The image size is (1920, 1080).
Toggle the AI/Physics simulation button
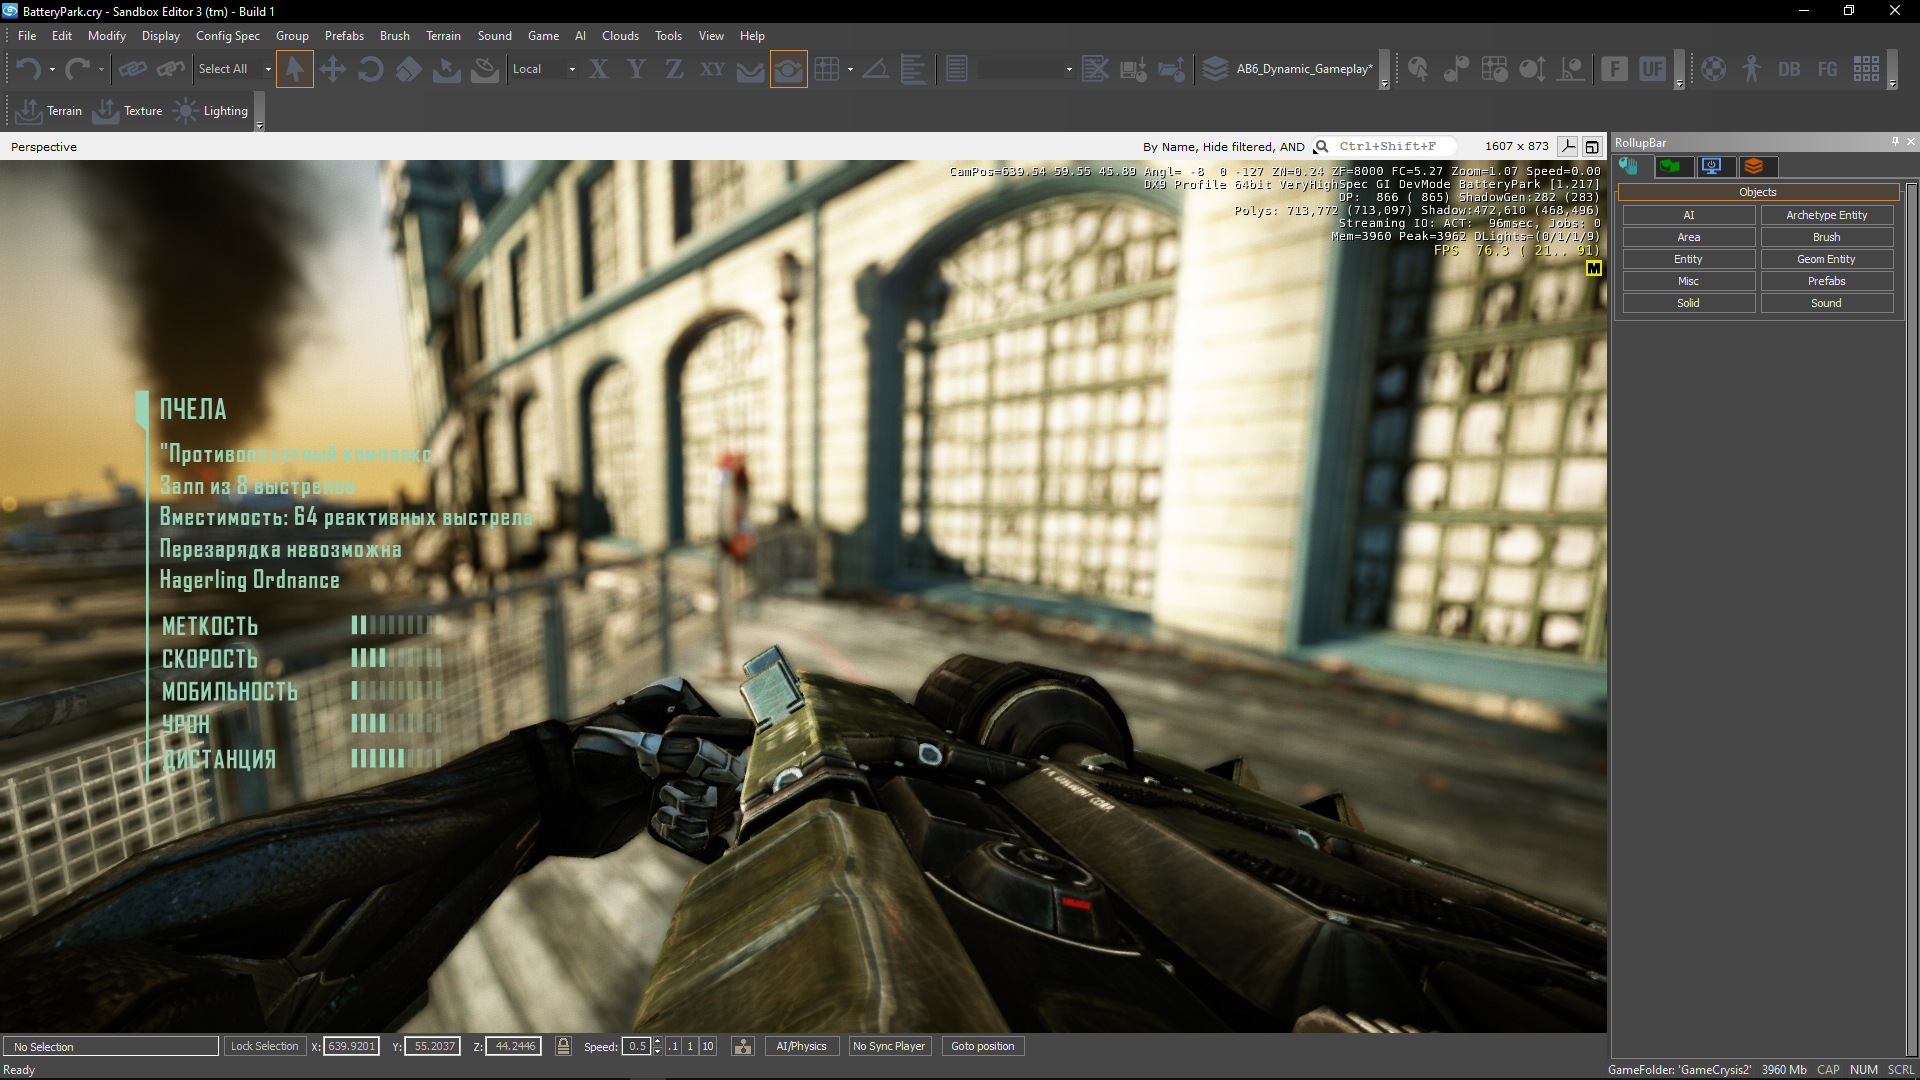tap(801, 1046)
